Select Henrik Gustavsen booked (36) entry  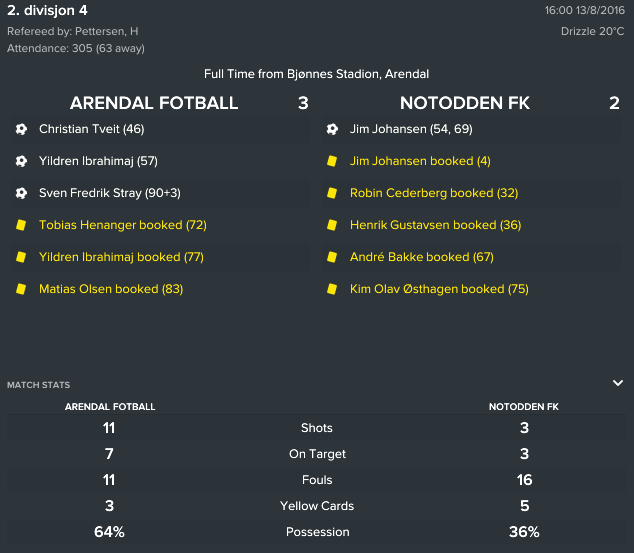[x=435, y=225]
